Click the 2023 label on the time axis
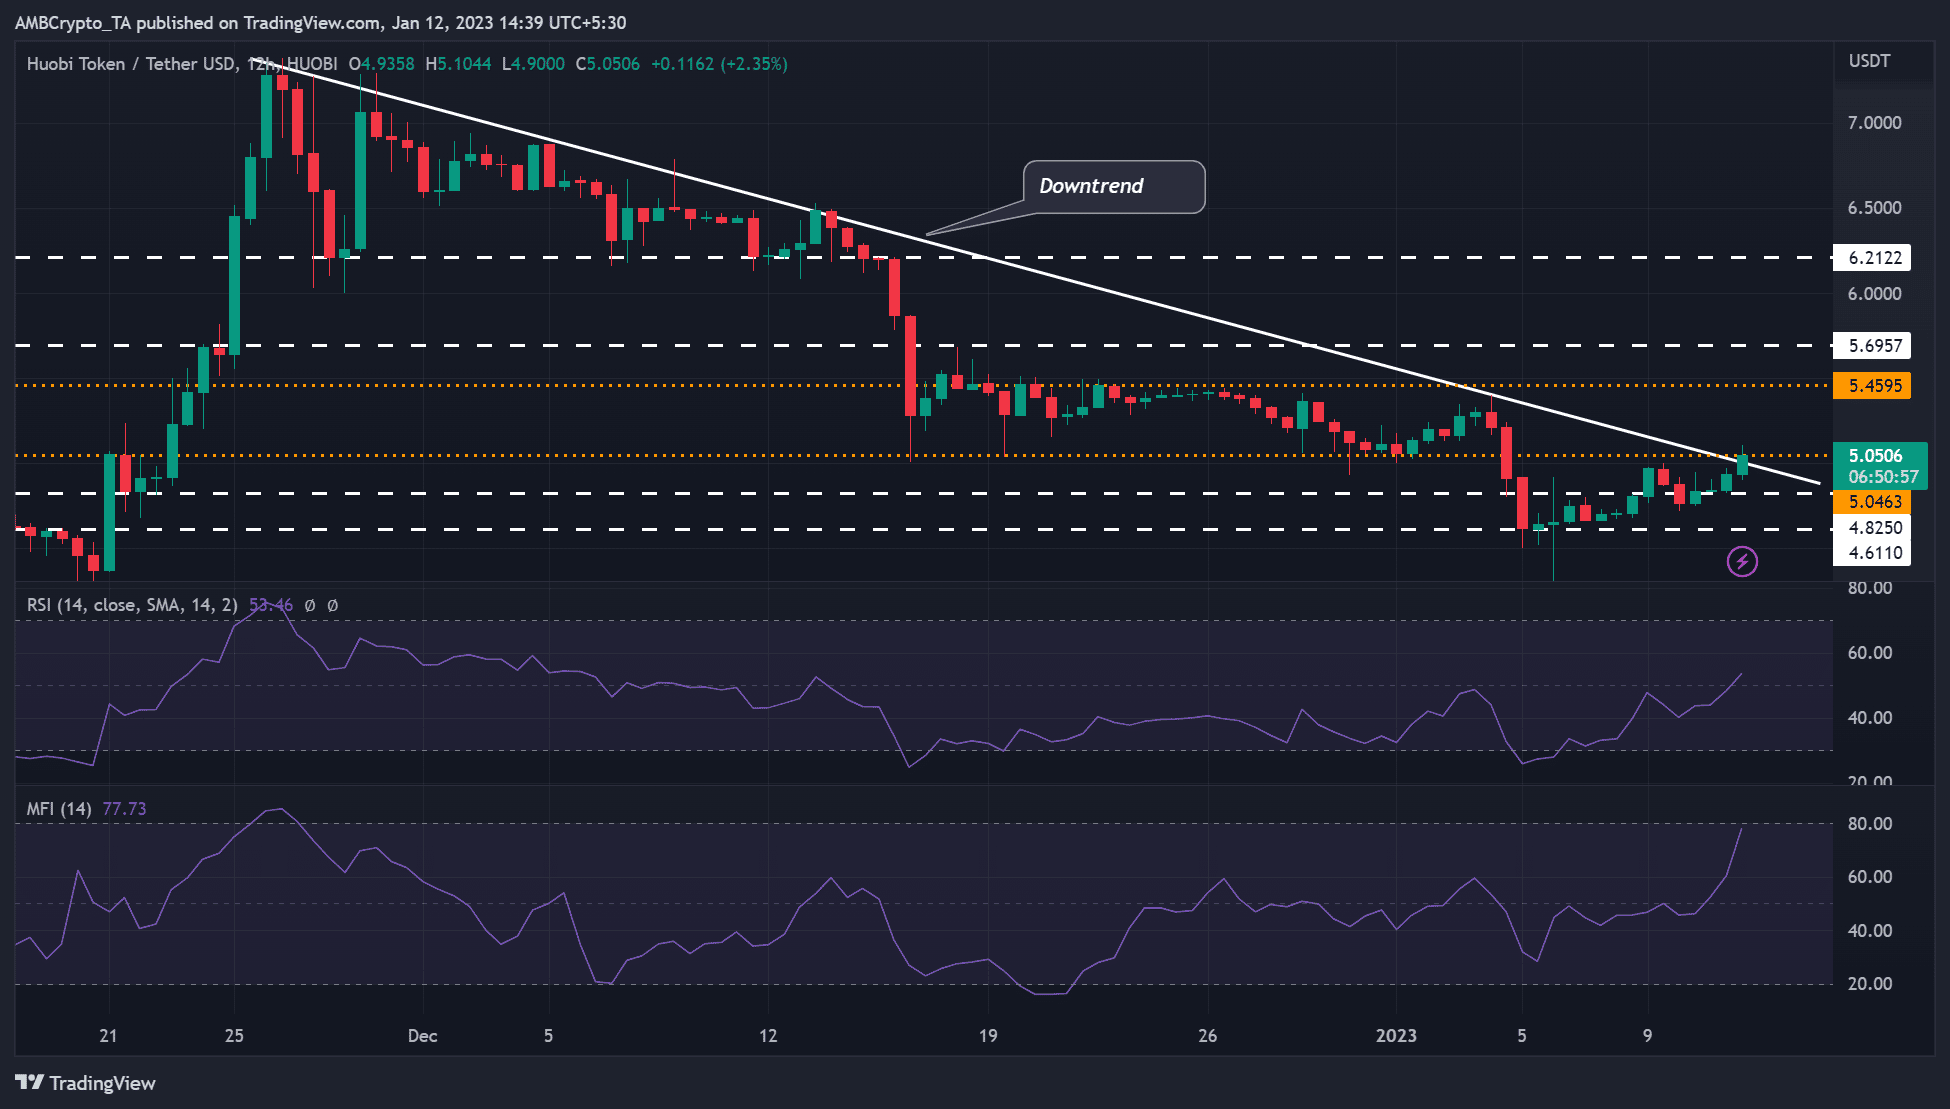Viewport: 1950px width, 1109px height. [x=1396, y=1036]
